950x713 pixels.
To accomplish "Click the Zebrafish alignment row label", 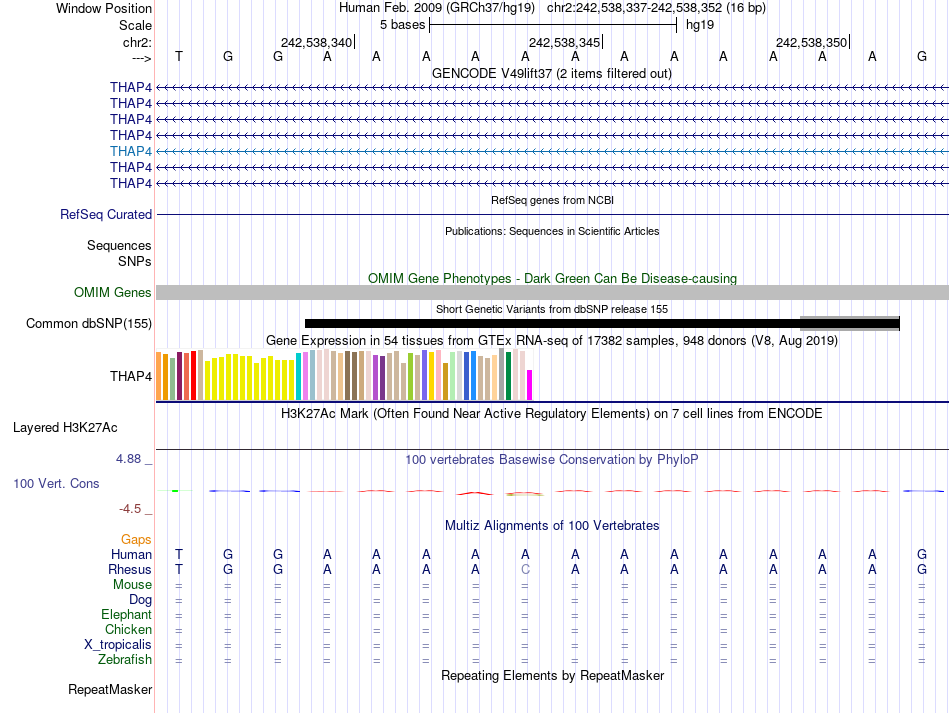I will (125, 659).
